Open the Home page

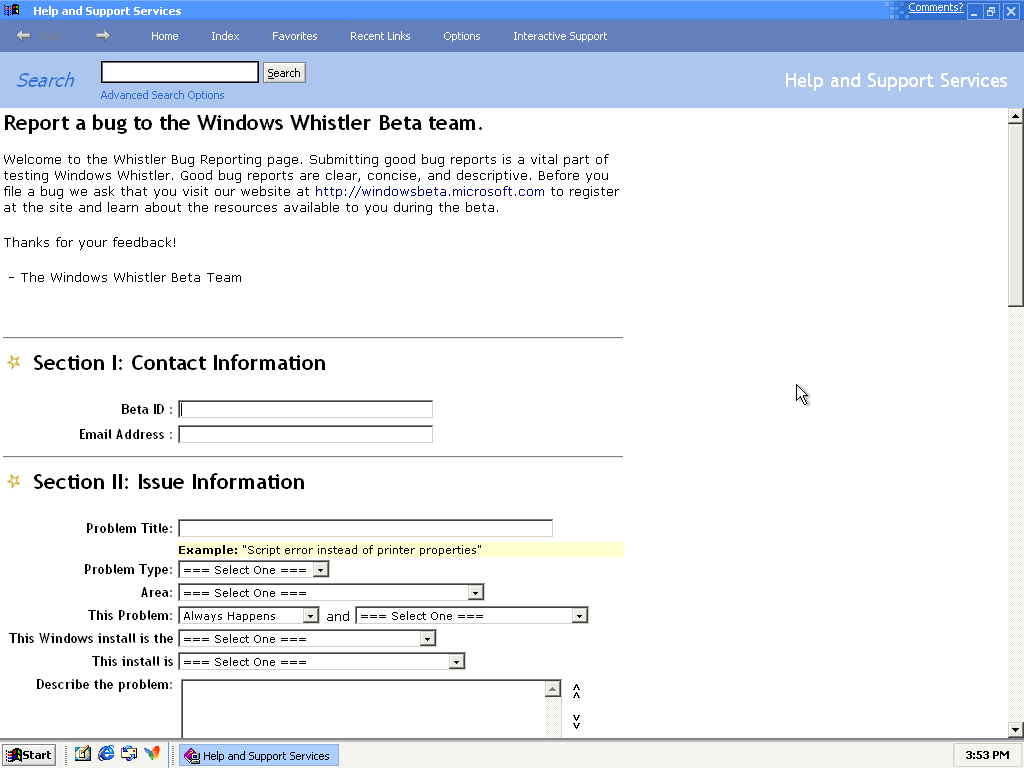(165, 36)
